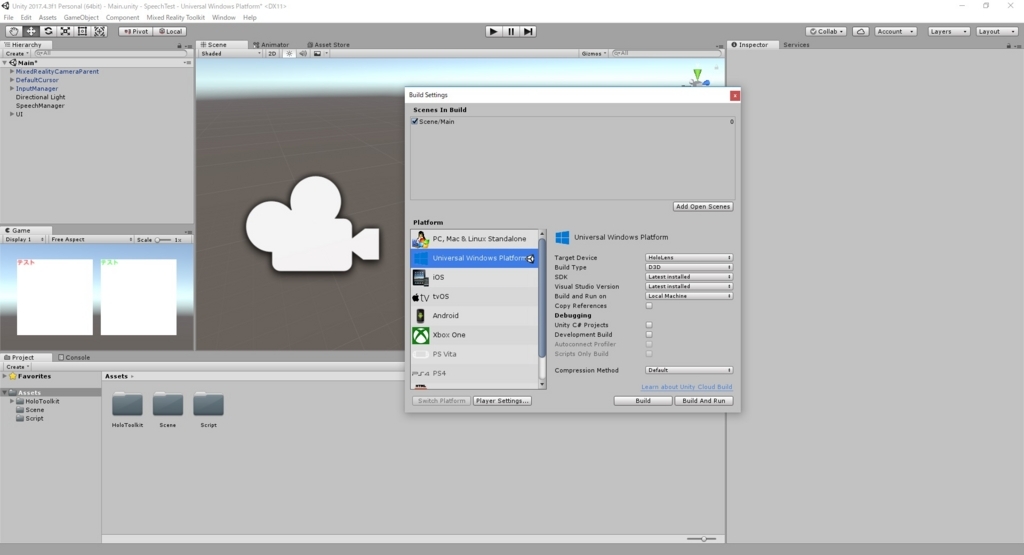
Task: Toggle scene audio speaker icon
Action: [303, 54]
